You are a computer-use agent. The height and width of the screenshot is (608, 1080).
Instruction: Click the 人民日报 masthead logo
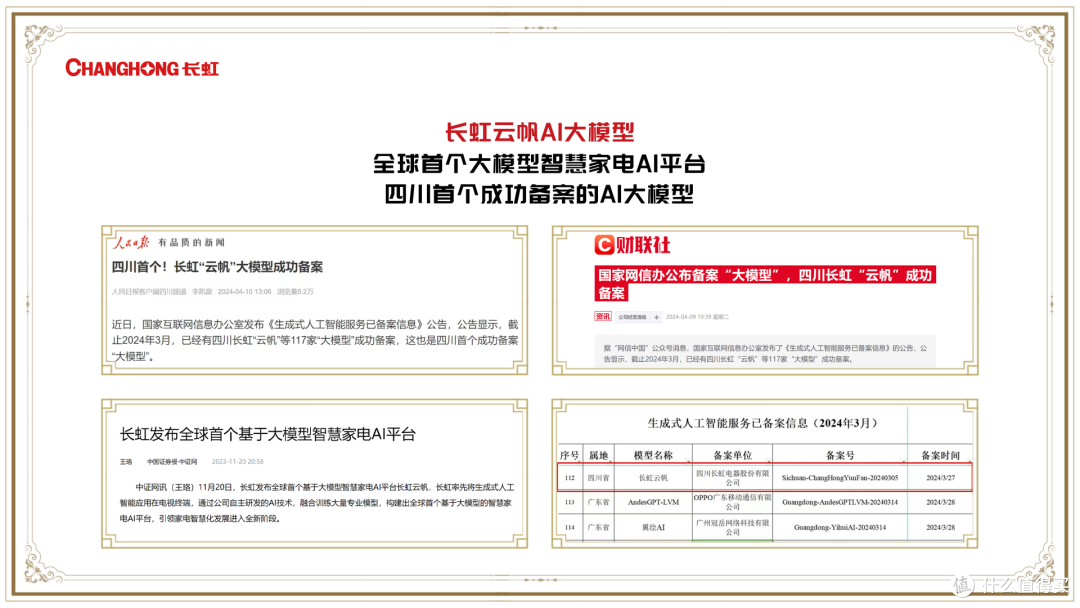[x=131, y=242]
